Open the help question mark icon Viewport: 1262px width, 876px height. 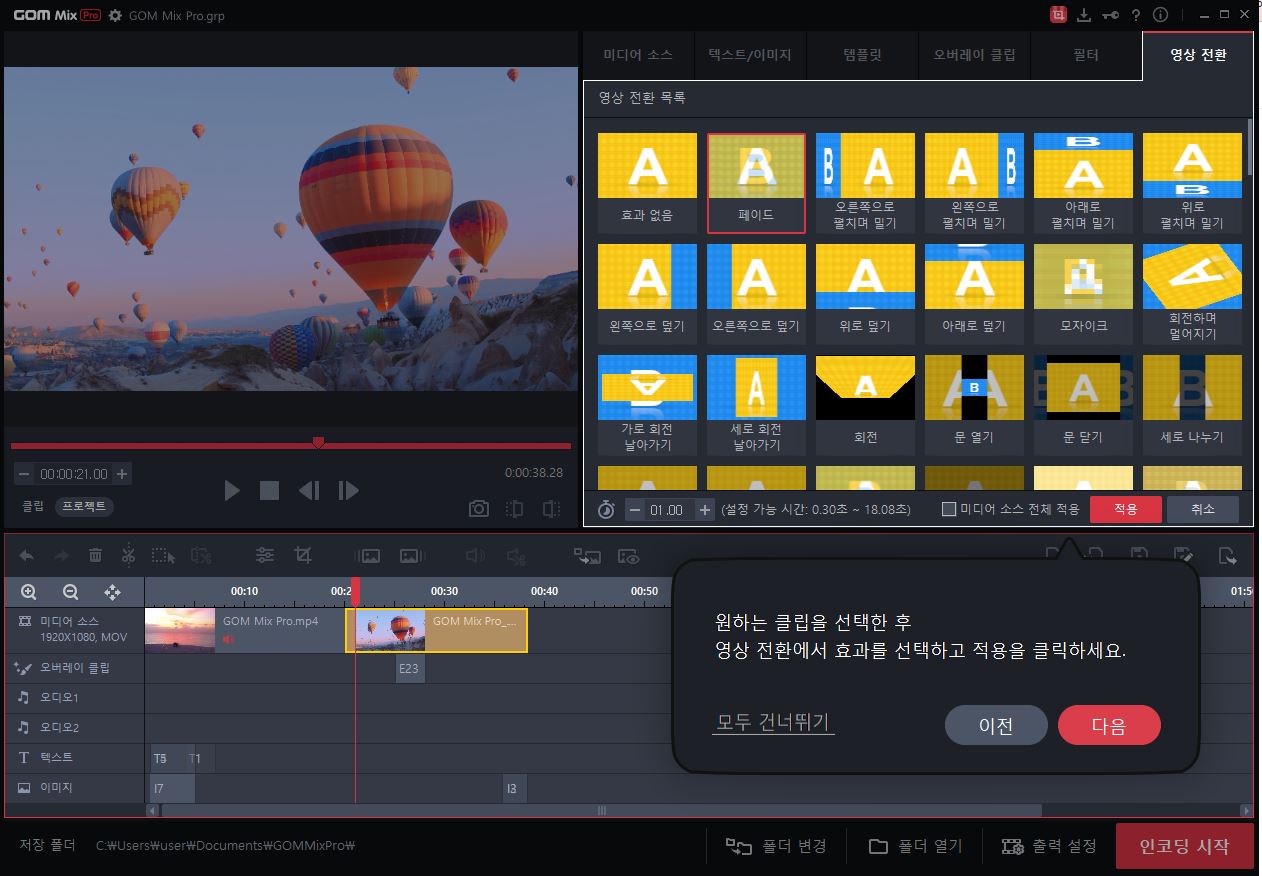tap(1135, 15)
